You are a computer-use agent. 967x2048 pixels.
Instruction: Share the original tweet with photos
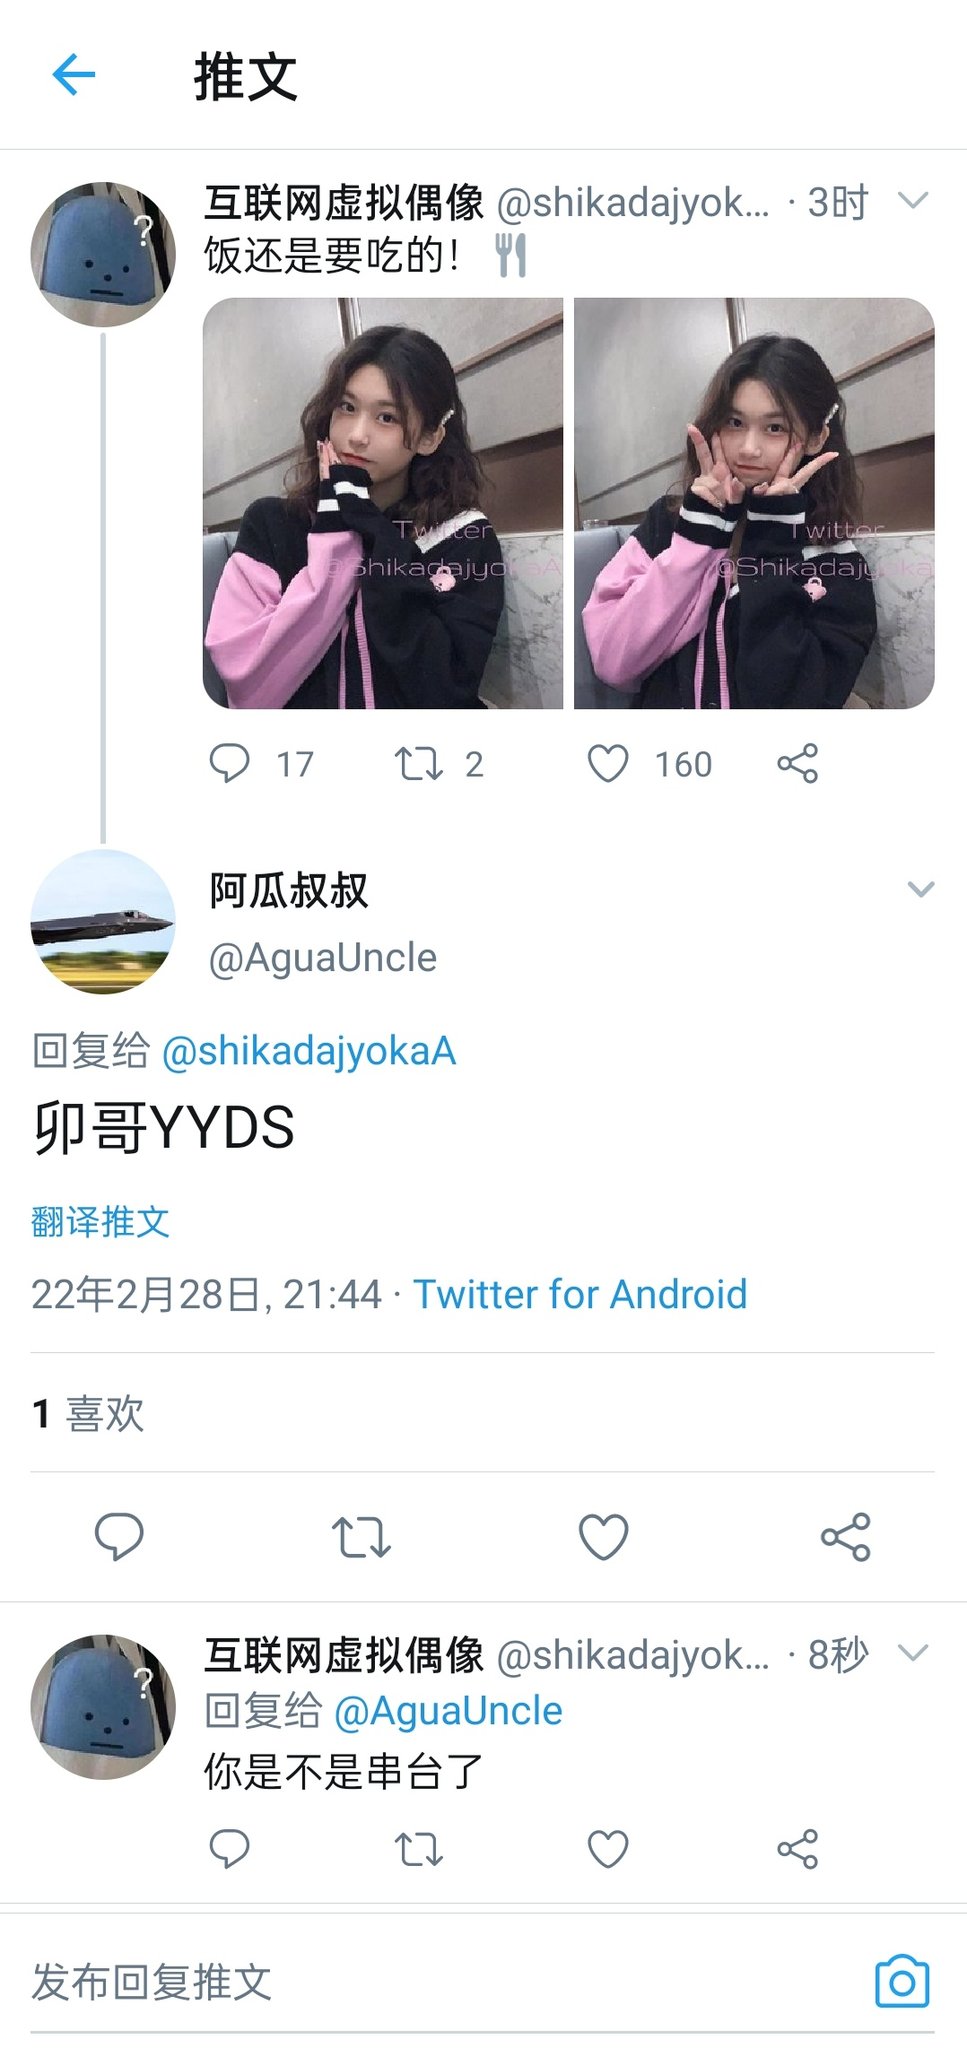click(798, 763)
